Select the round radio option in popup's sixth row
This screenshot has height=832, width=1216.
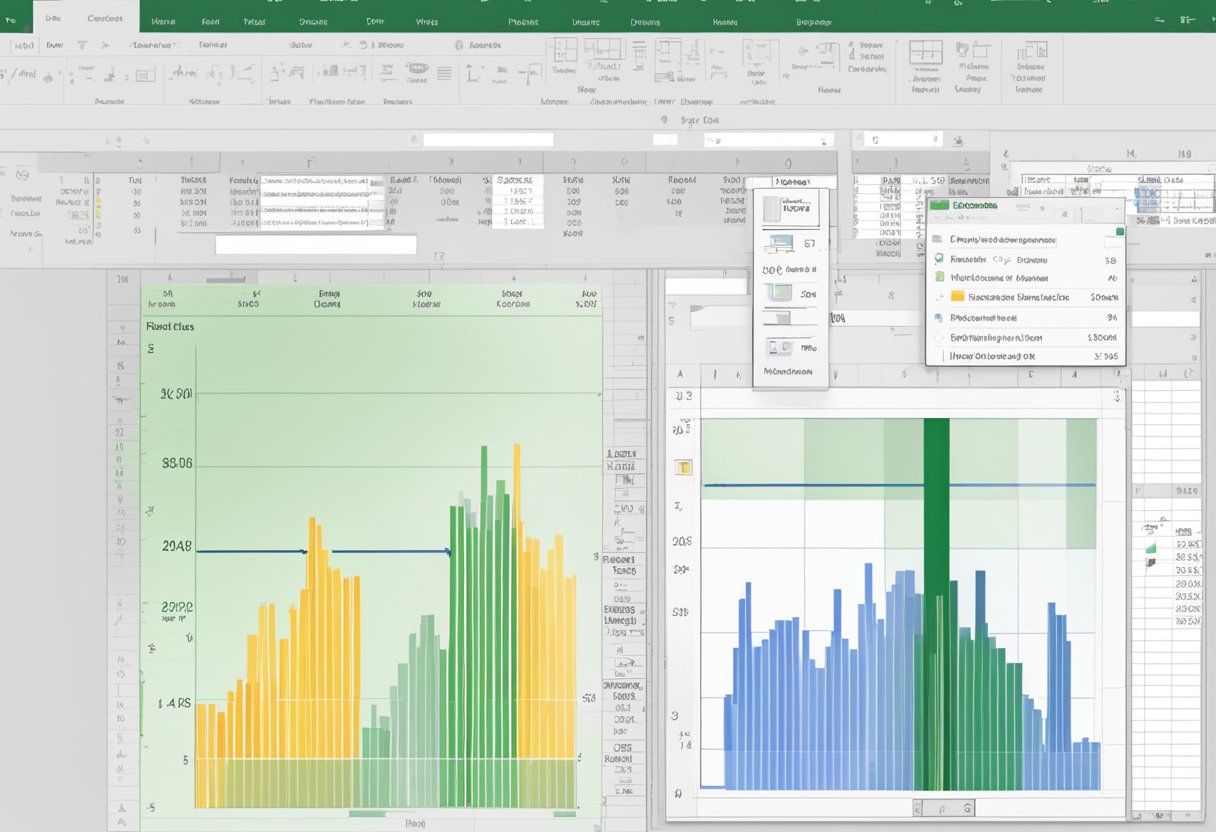[x=939, y=337]
